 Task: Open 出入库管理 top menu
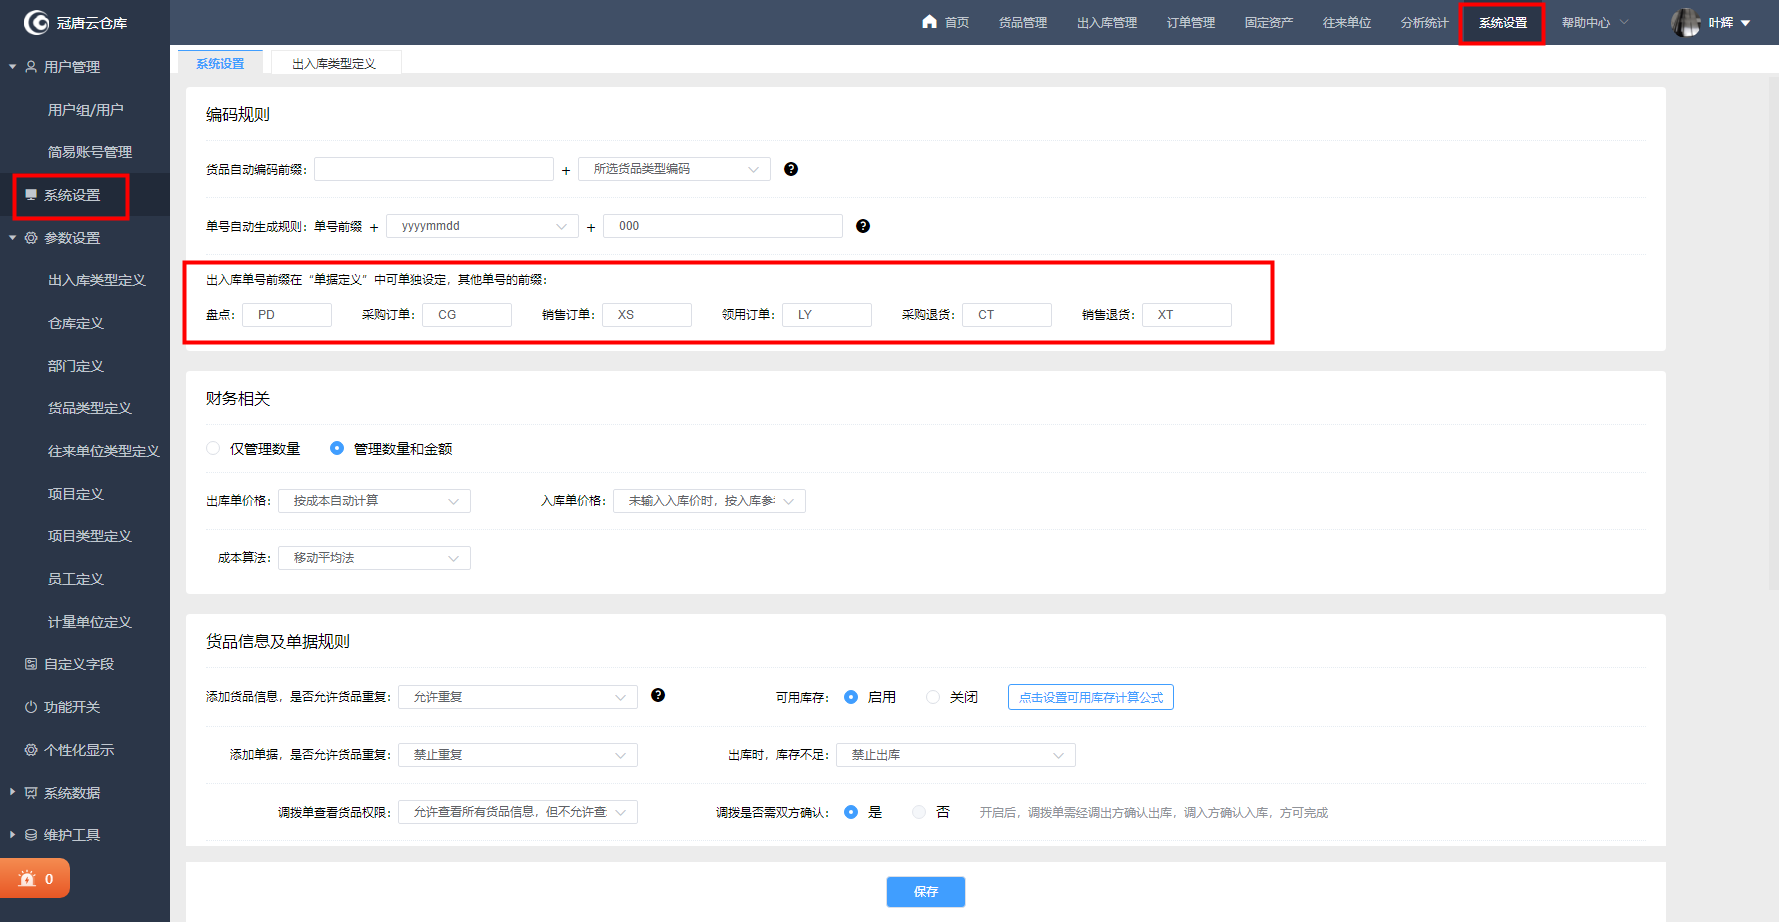point(1106,22)
